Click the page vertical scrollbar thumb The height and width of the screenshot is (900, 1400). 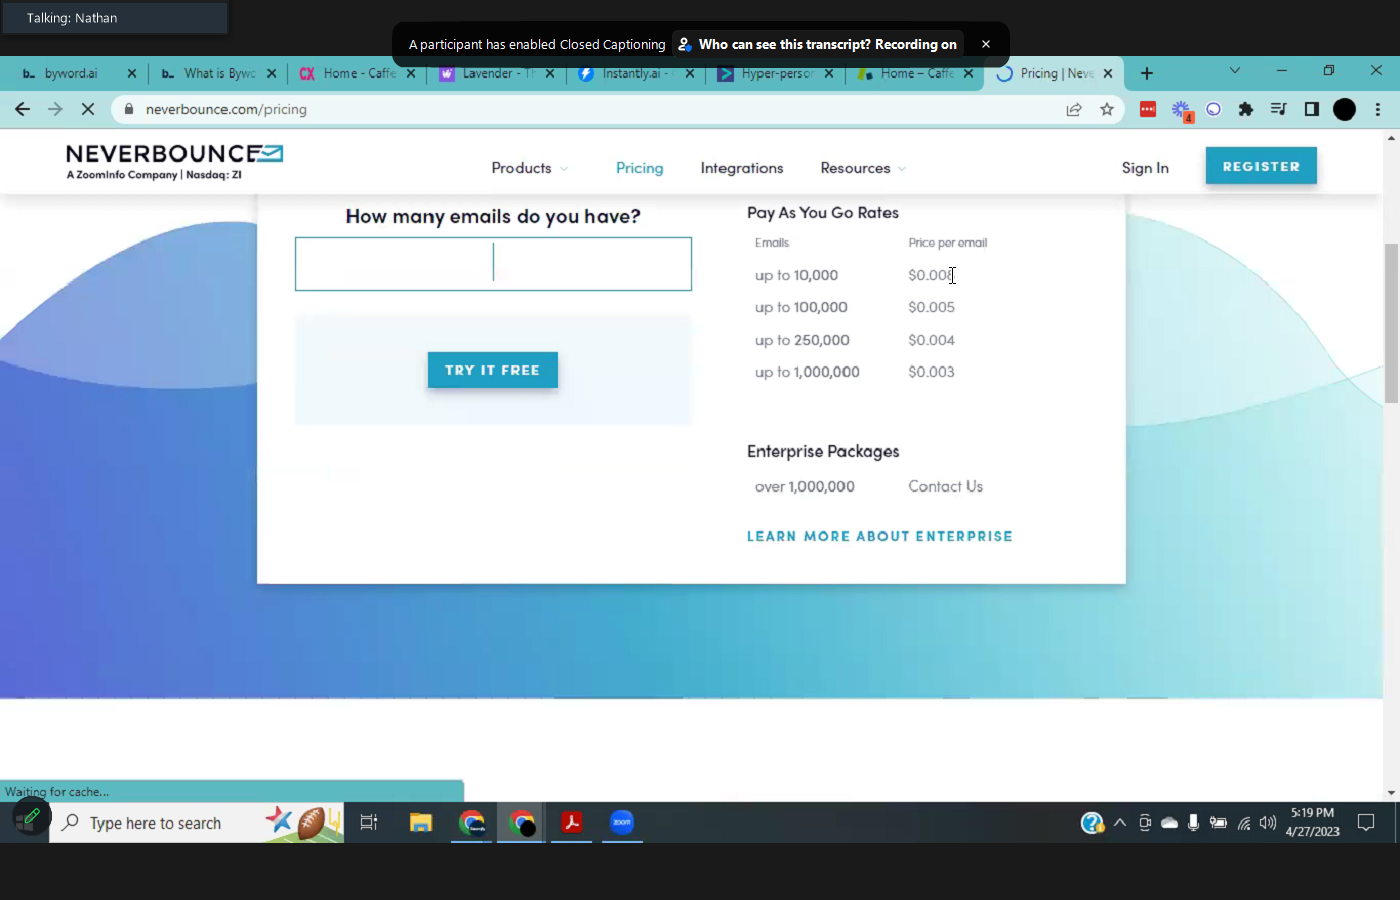[x=1391, y=322]
